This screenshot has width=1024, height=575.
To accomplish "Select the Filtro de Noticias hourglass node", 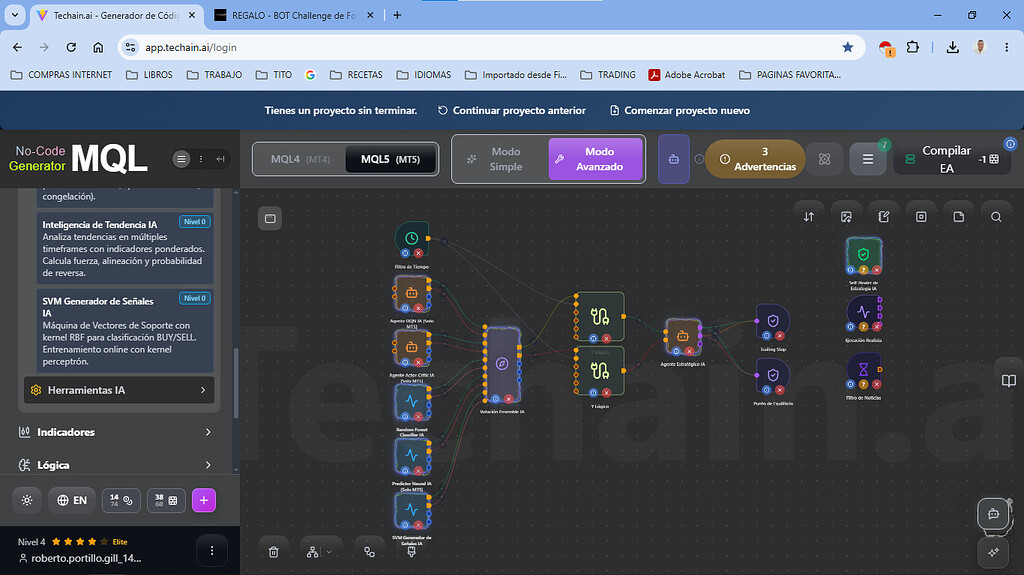I will (863, 369).
